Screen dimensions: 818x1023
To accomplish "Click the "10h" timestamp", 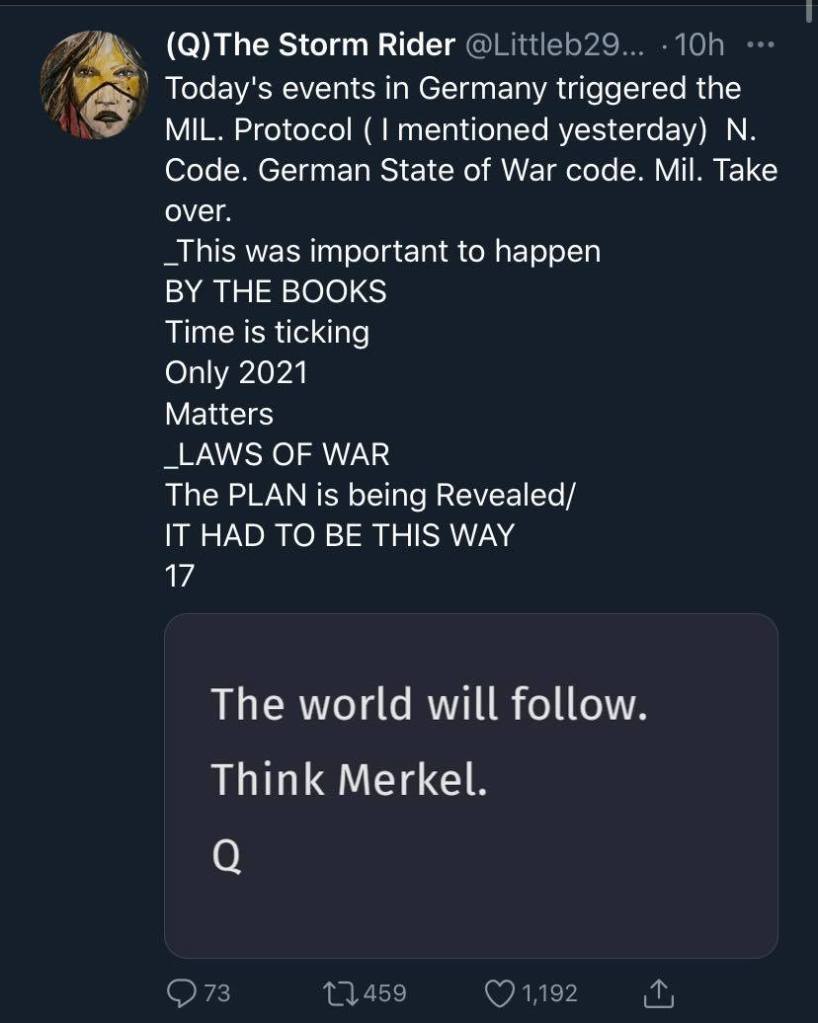I will [699, 46].
